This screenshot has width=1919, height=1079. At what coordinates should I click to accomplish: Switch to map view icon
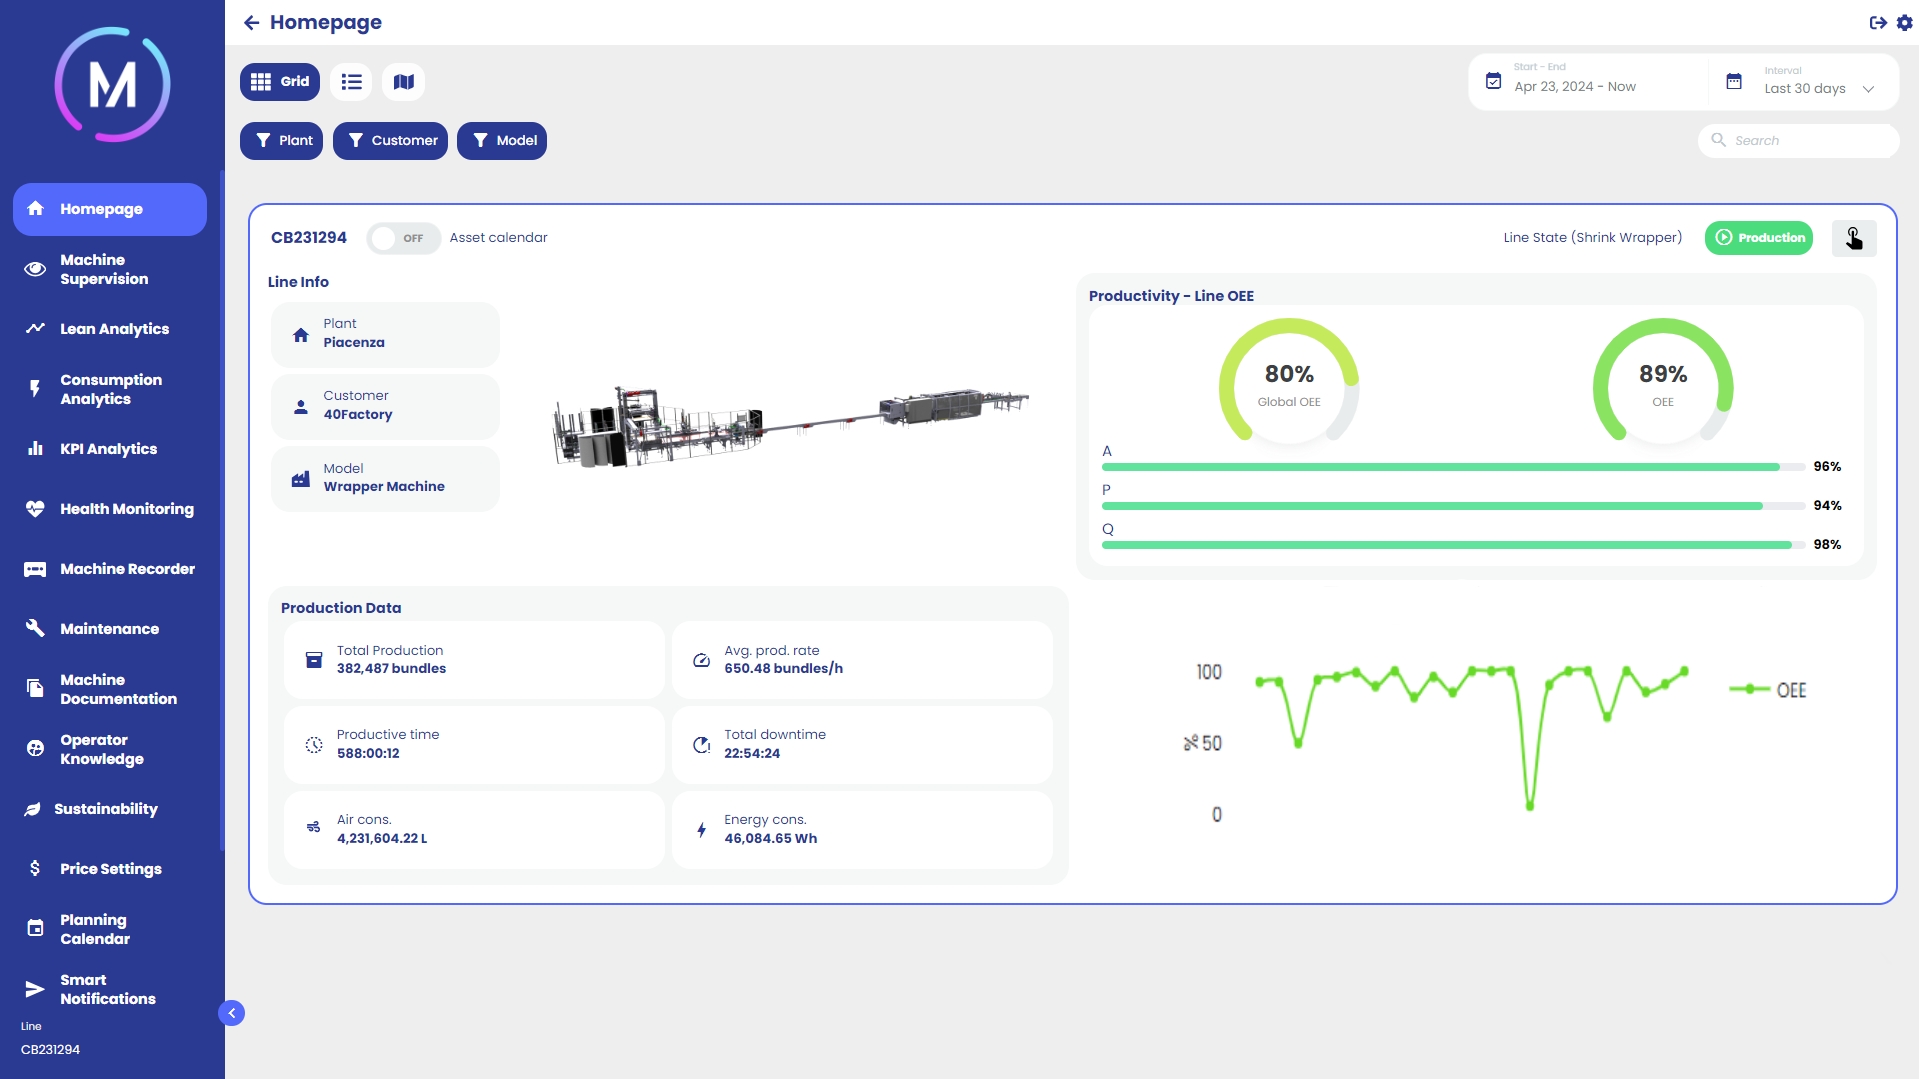[x=403, y=82]
